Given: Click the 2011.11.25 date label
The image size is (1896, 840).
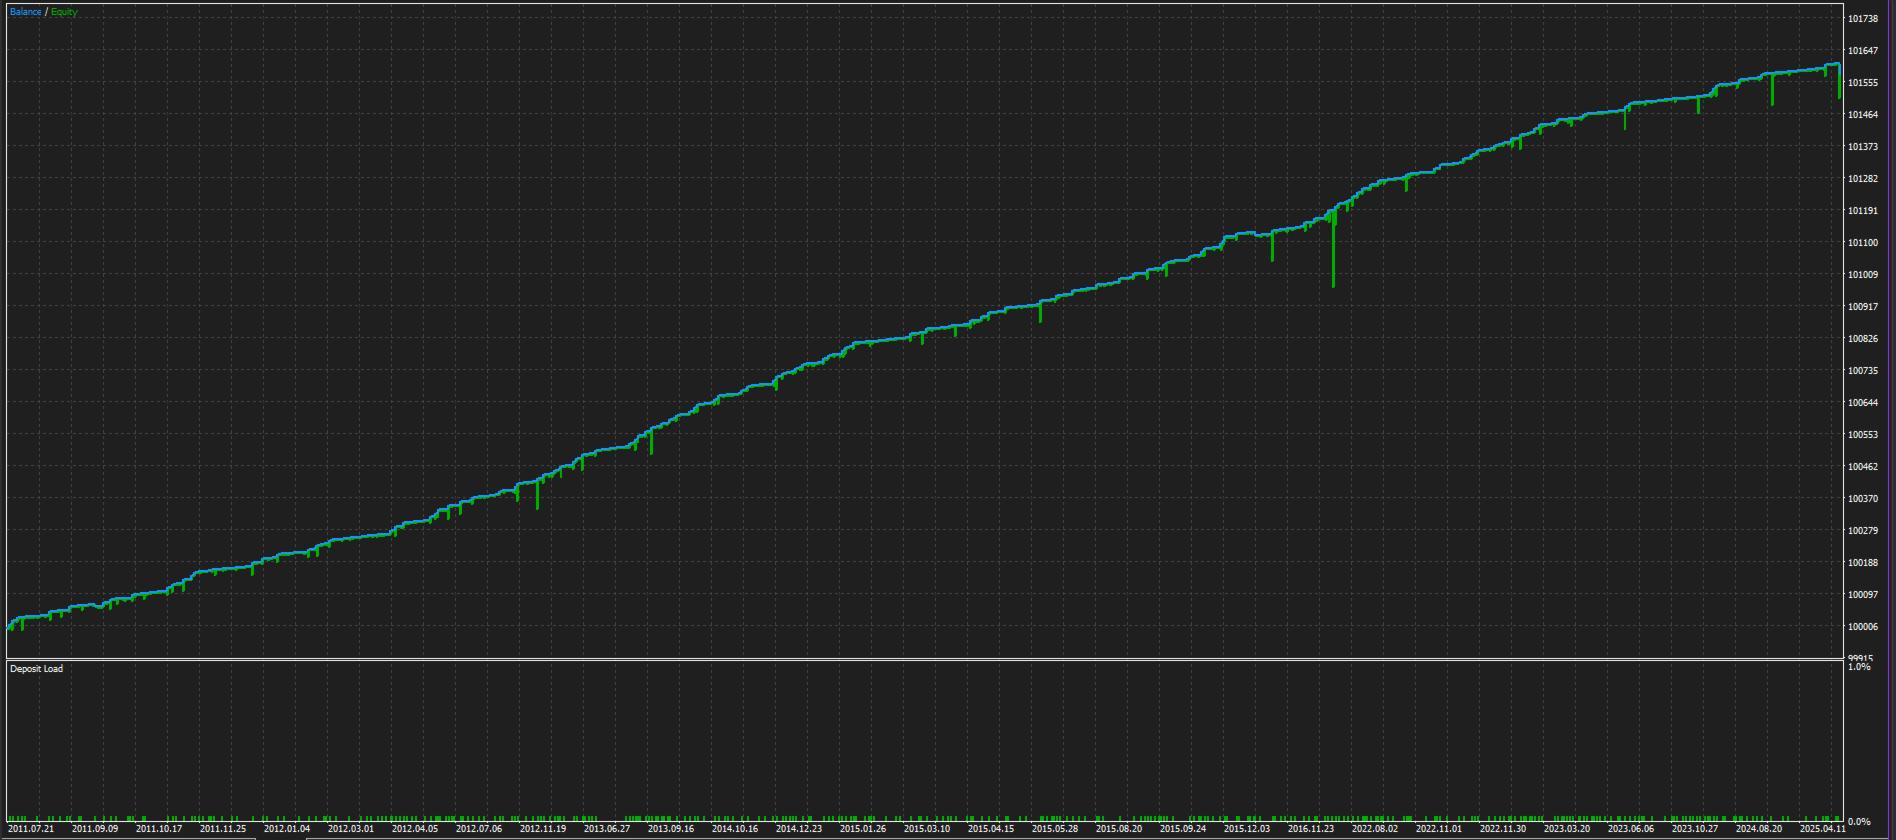Looking at the screenshot, I should click(223, 829).
